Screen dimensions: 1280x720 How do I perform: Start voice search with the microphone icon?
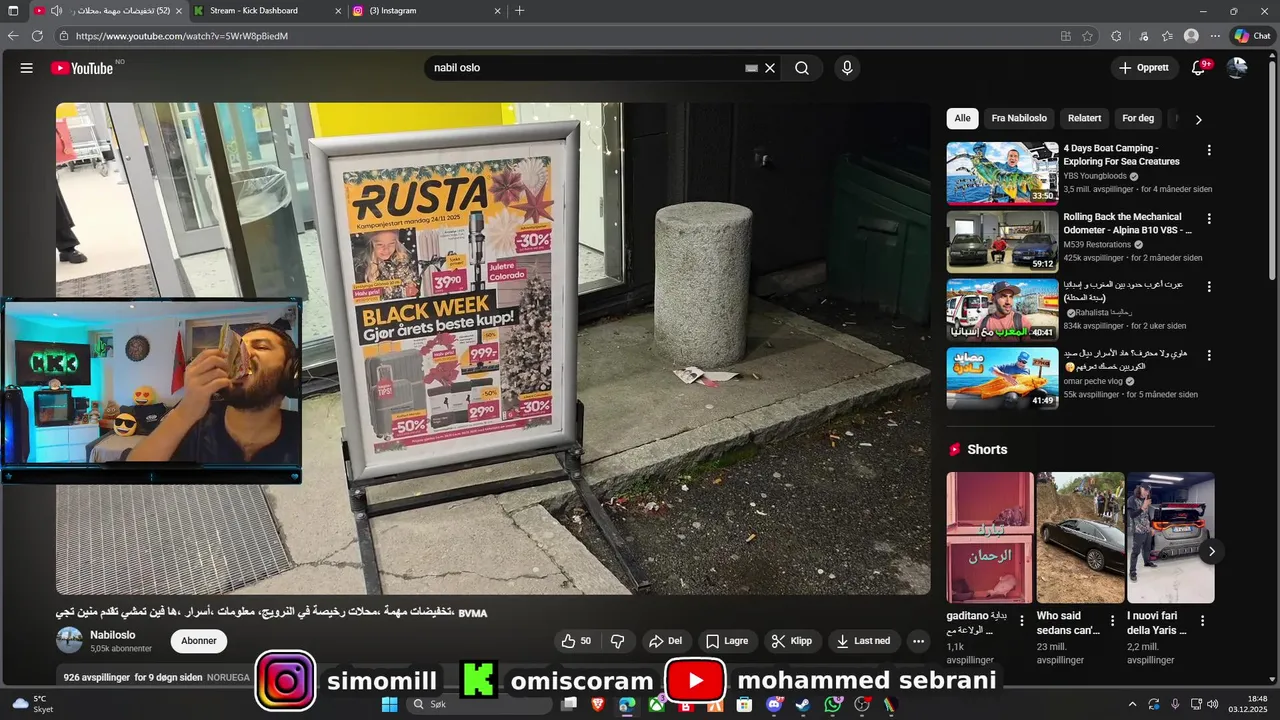[x=847, y=68]
